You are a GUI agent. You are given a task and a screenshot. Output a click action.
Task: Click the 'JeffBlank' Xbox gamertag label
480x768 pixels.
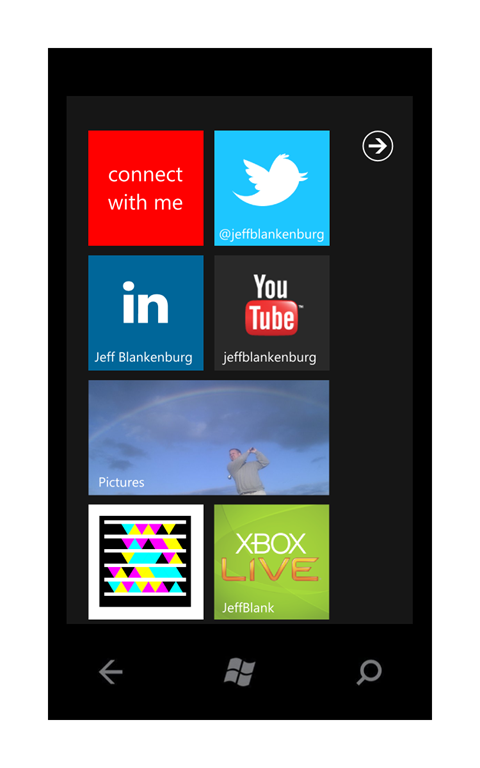pyautogui.click(x=248, y=608)
